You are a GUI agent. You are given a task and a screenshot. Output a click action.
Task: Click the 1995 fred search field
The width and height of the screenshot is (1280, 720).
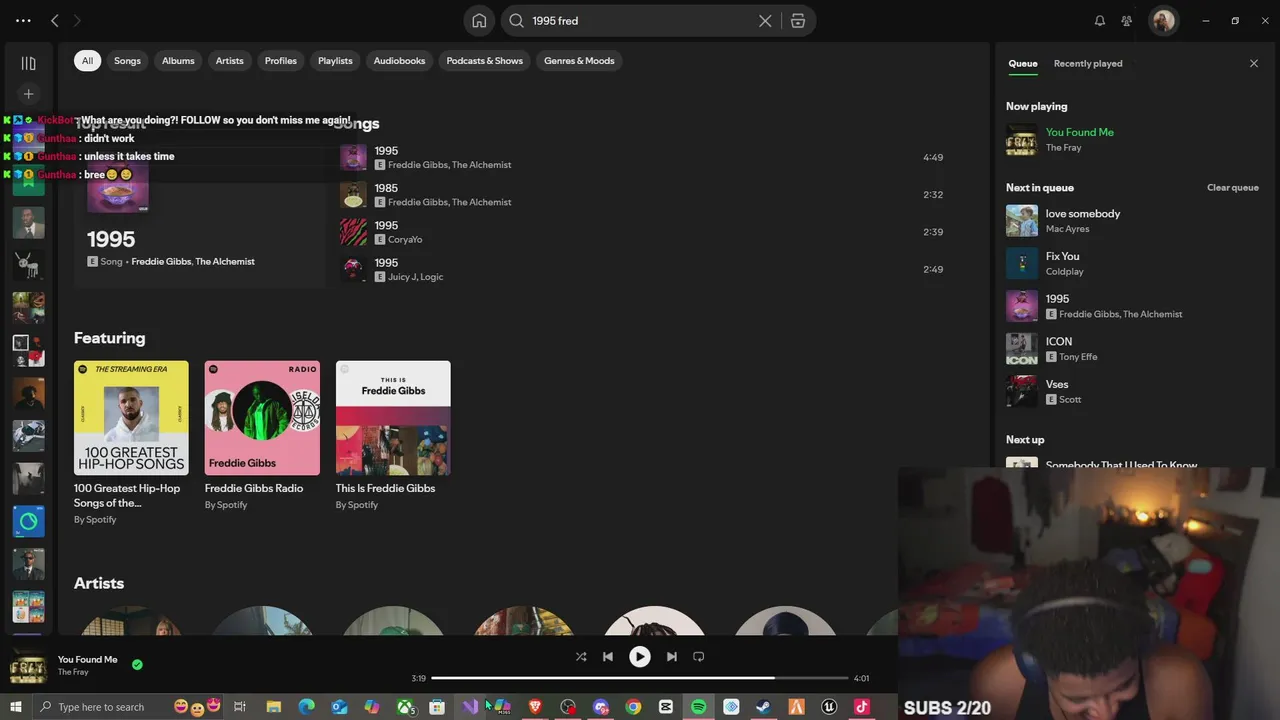click(640, 21)
